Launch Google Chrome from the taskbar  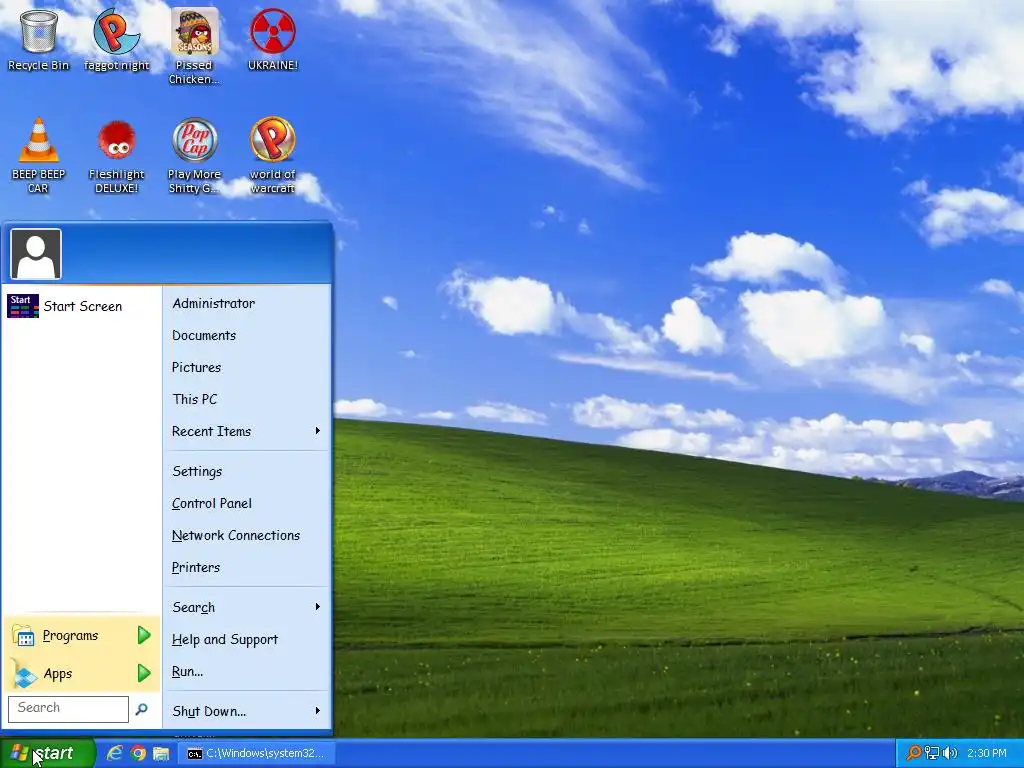pos(138,753)
